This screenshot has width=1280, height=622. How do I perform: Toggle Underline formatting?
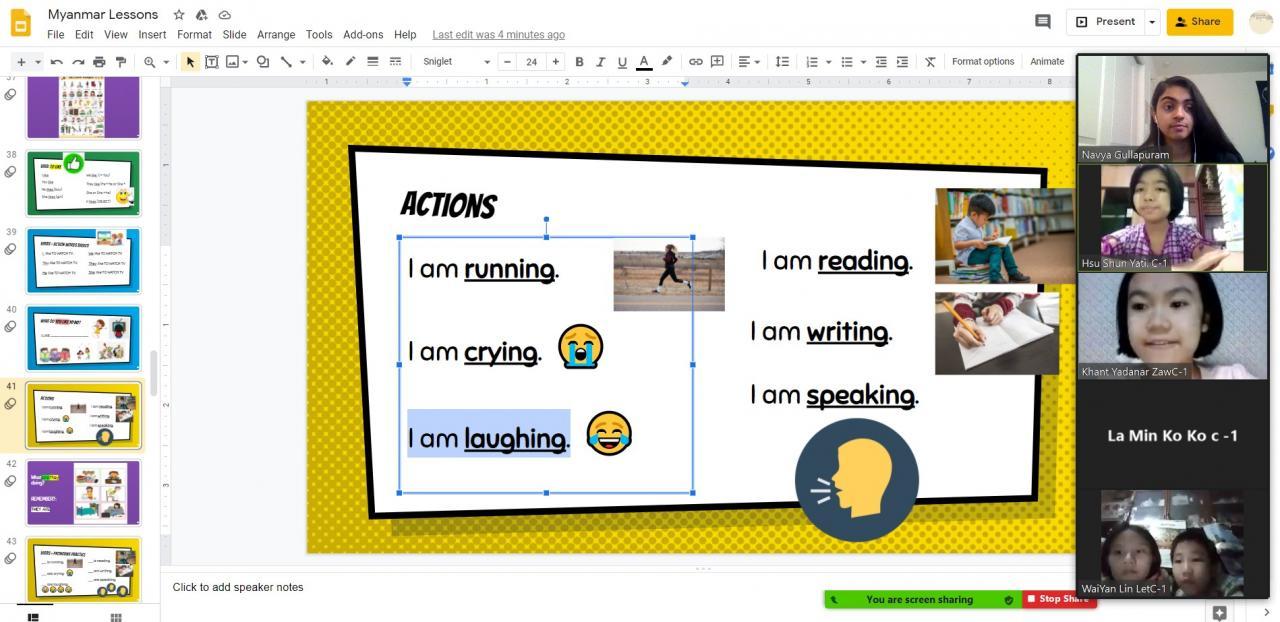pos(622,62)
